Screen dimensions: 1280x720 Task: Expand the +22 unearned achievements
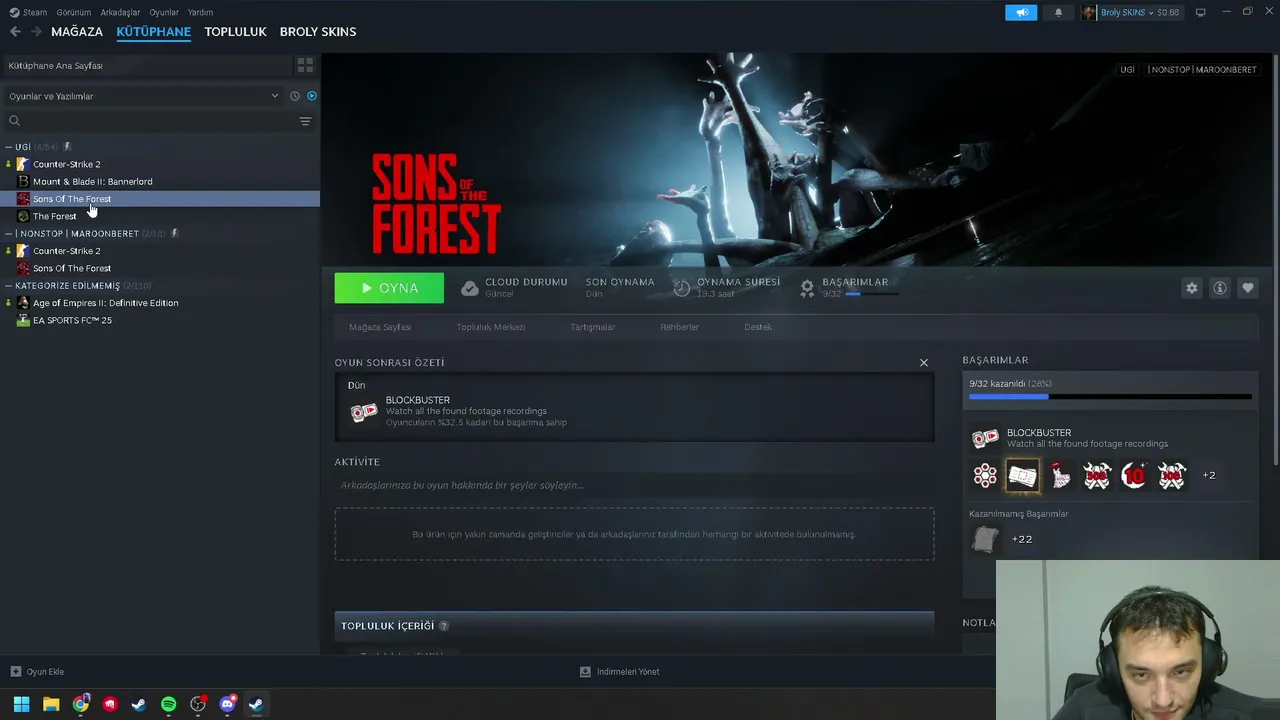click(x=1022, y=540)
